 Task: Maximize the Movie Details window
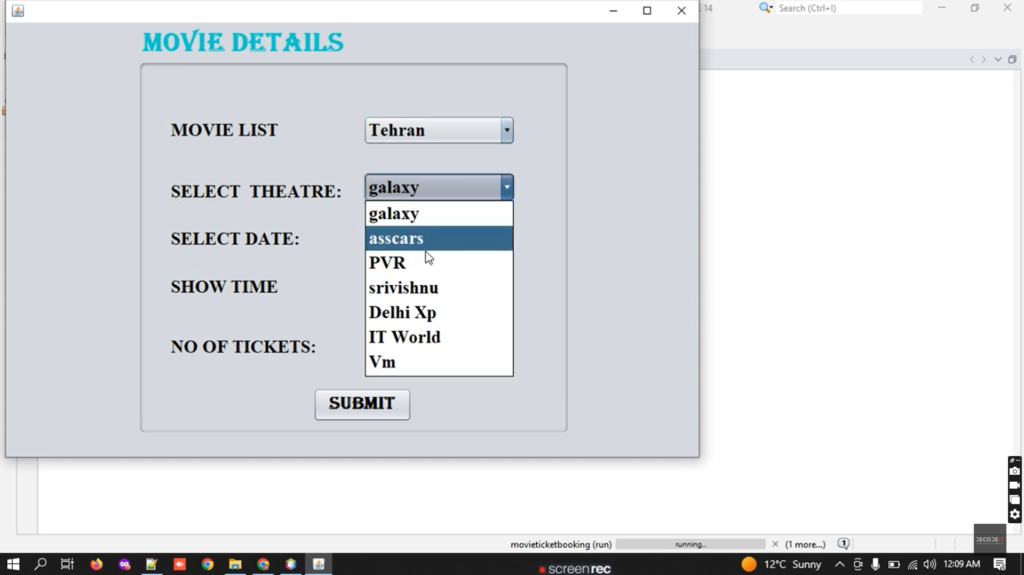click(x=647, y=10)
